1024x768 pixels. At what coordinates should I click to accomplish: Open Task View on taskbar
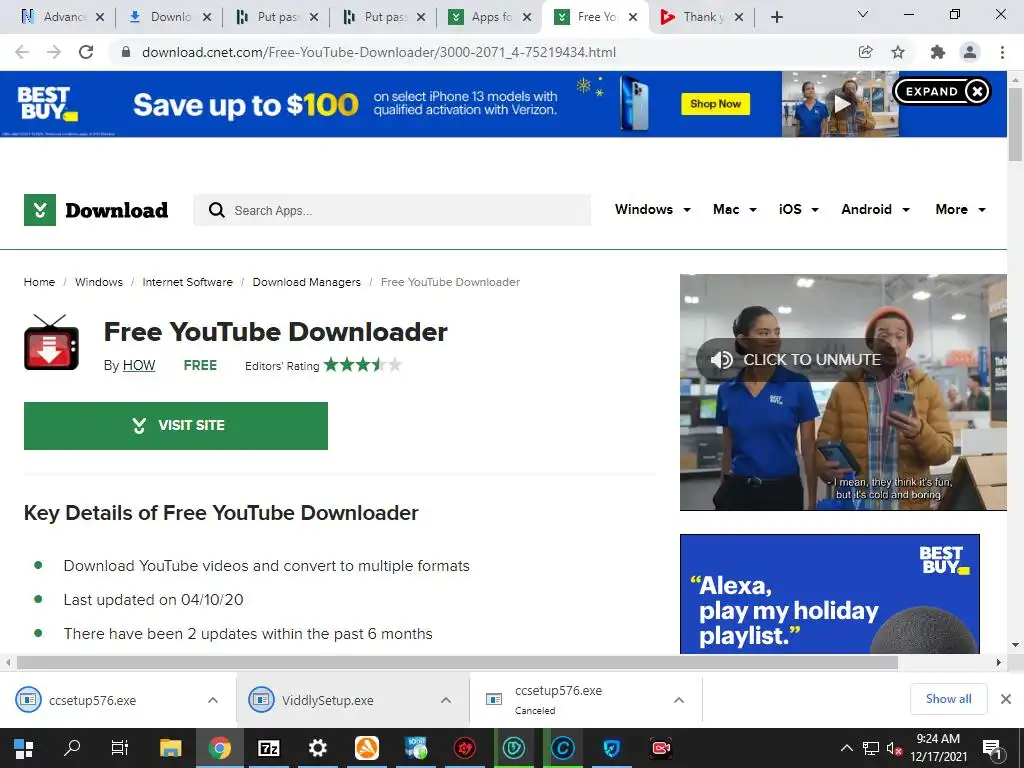click(120, 748)
